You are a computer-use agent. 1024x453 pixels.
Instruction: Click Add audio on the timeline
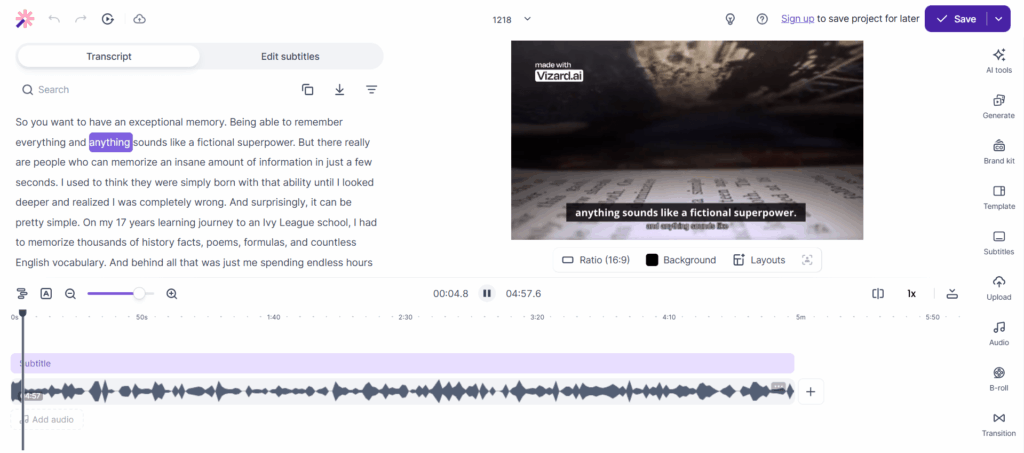47,420
